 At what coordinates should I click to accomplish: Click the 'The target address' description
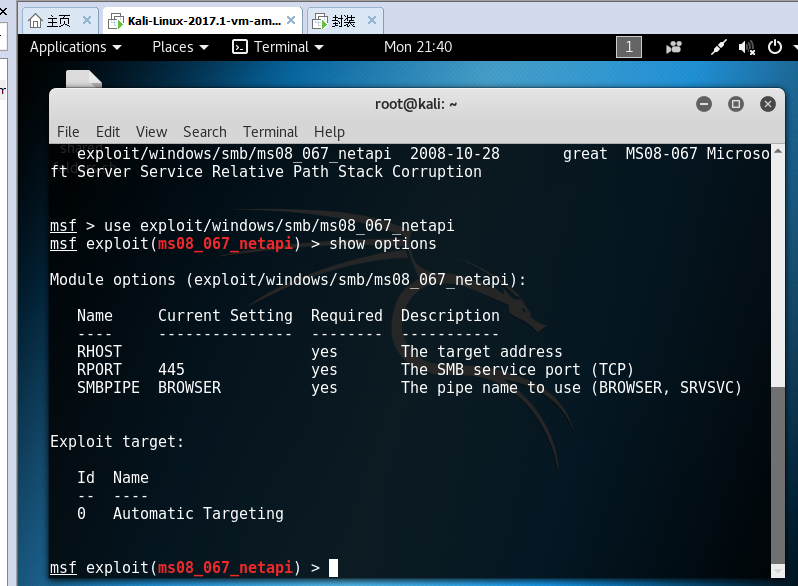click(481, 352)
